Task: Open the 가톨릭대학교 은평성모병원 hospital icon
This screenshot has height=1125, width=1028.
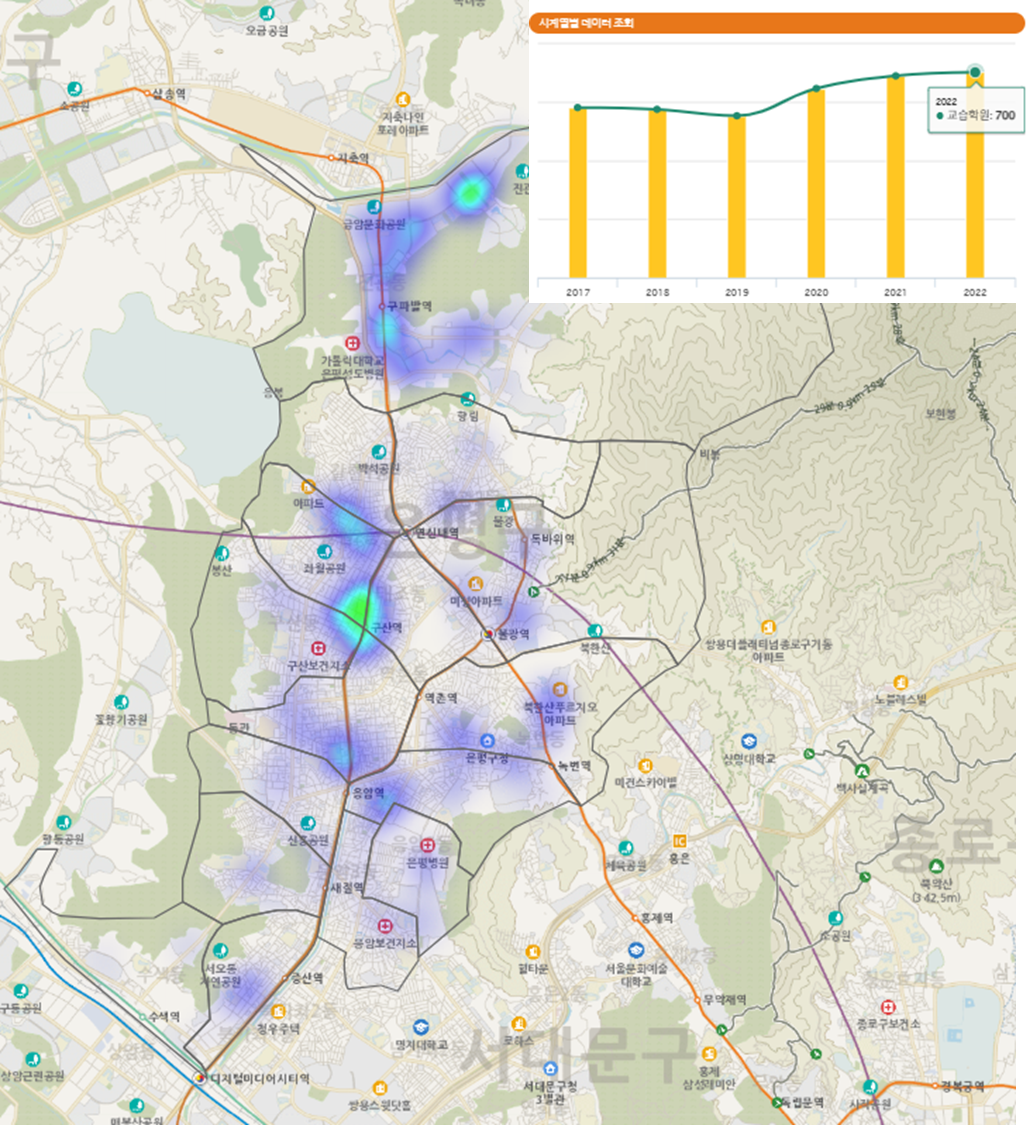Action: (x=352, y=343)
